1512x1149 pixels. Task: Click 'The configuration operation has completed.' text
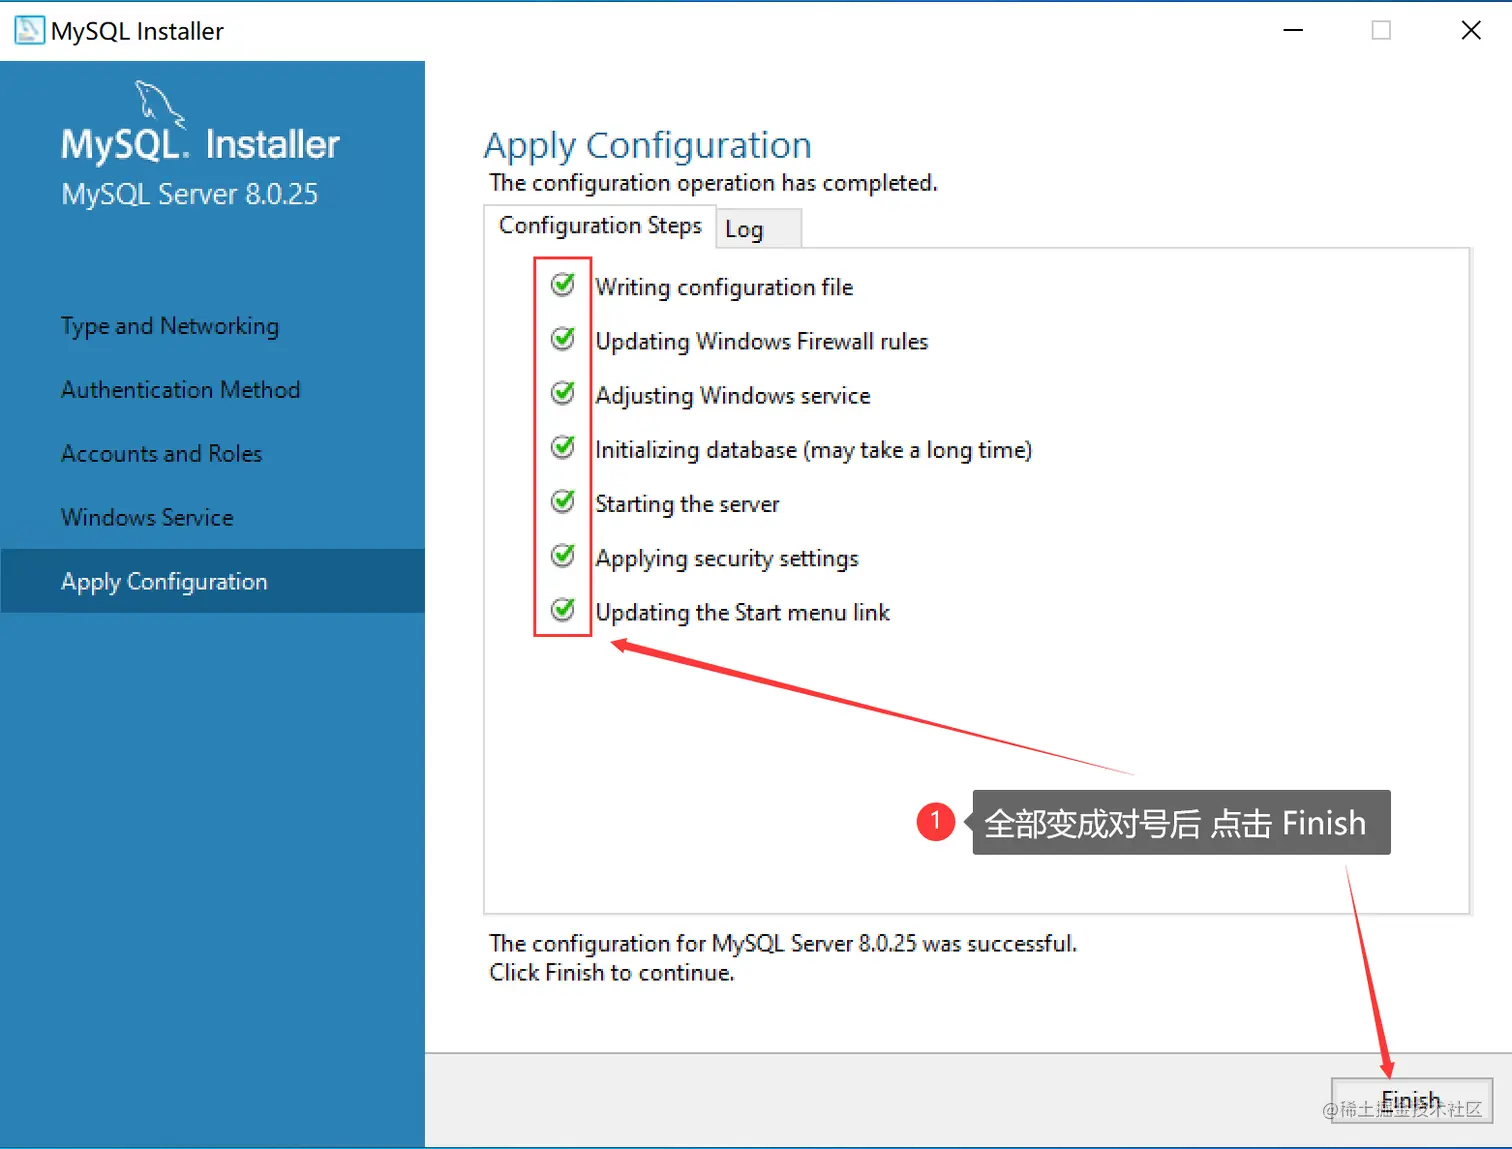[x=713, y=183]
